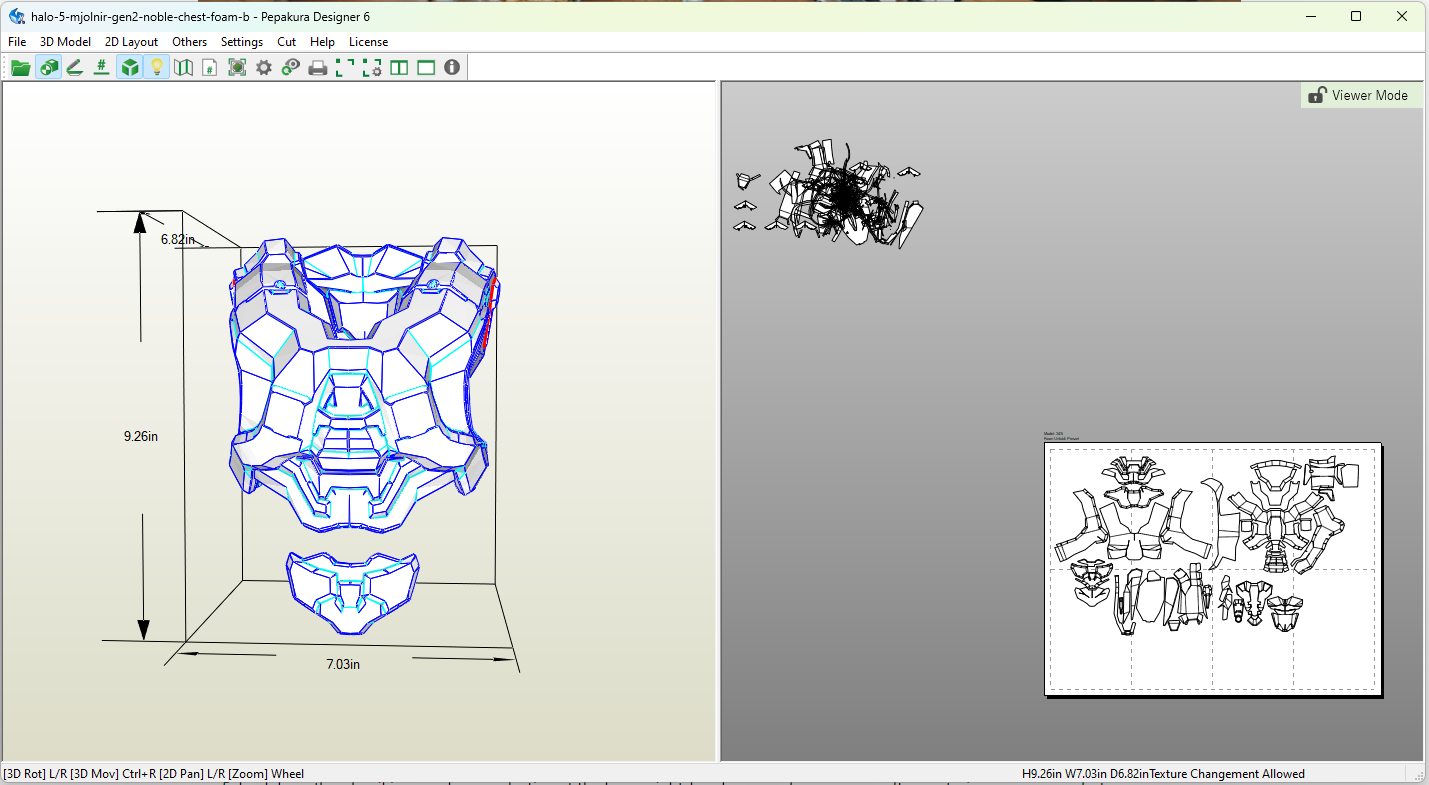Click the information icon in toolbar
The width and height of the screenshot is (1429, 785).
pyautogui.click(x=452, y=68)
